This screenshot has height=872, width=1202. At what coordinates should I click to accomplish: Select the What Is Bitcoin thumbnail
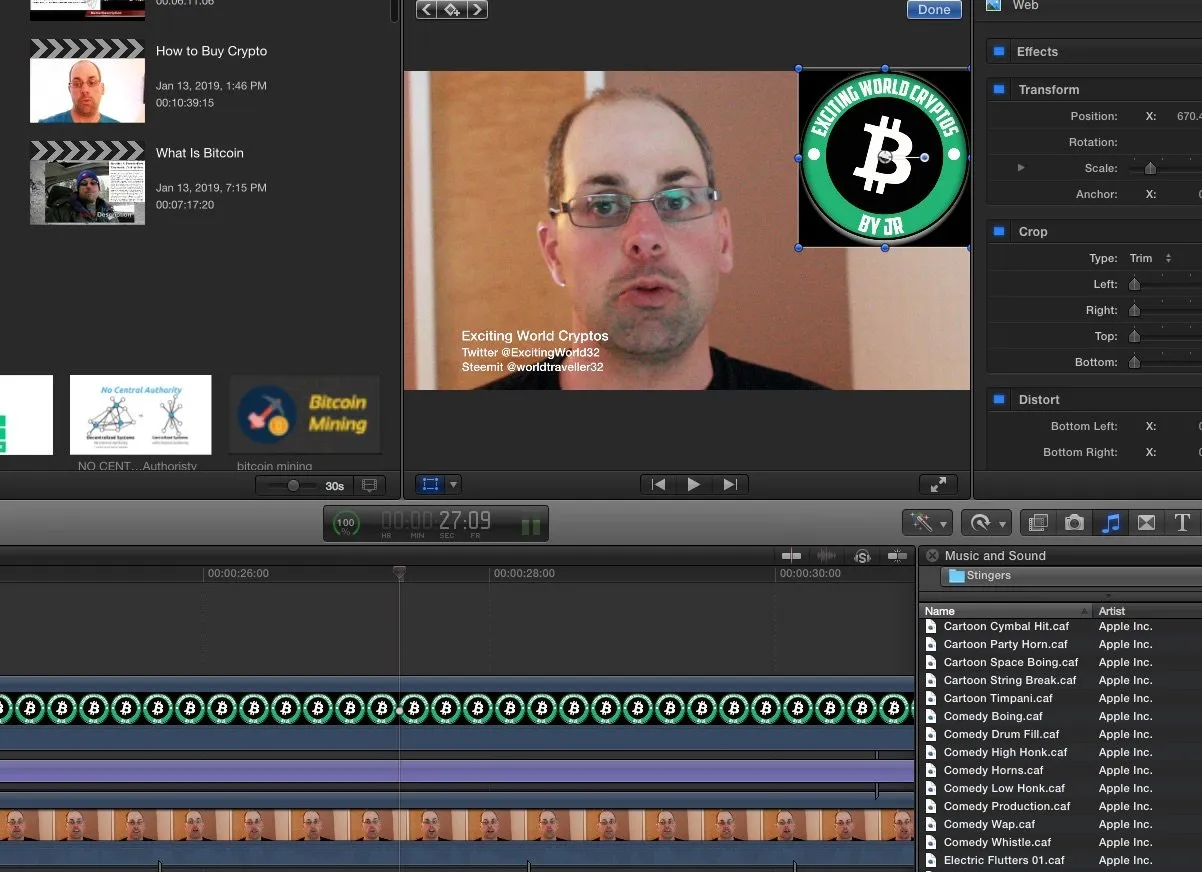click(x=87, y=183)
